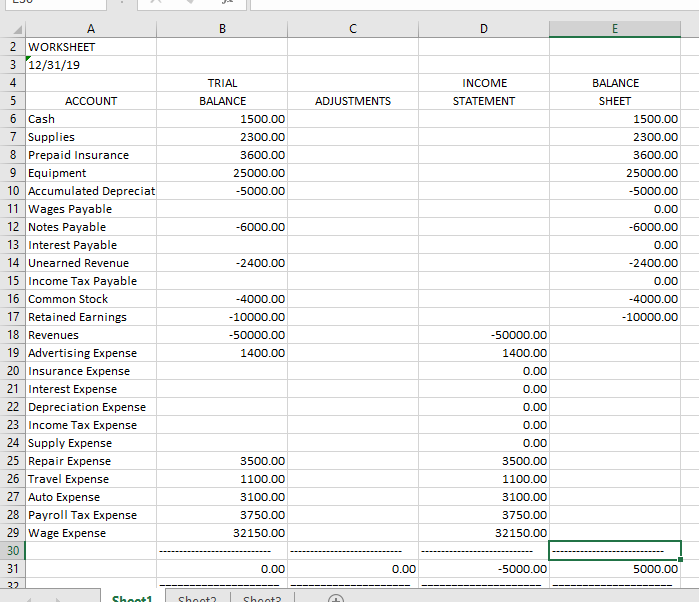Switch to the Sheet1 tab
This screenshot has height=602, width=699.
click(x=132, y=598)
